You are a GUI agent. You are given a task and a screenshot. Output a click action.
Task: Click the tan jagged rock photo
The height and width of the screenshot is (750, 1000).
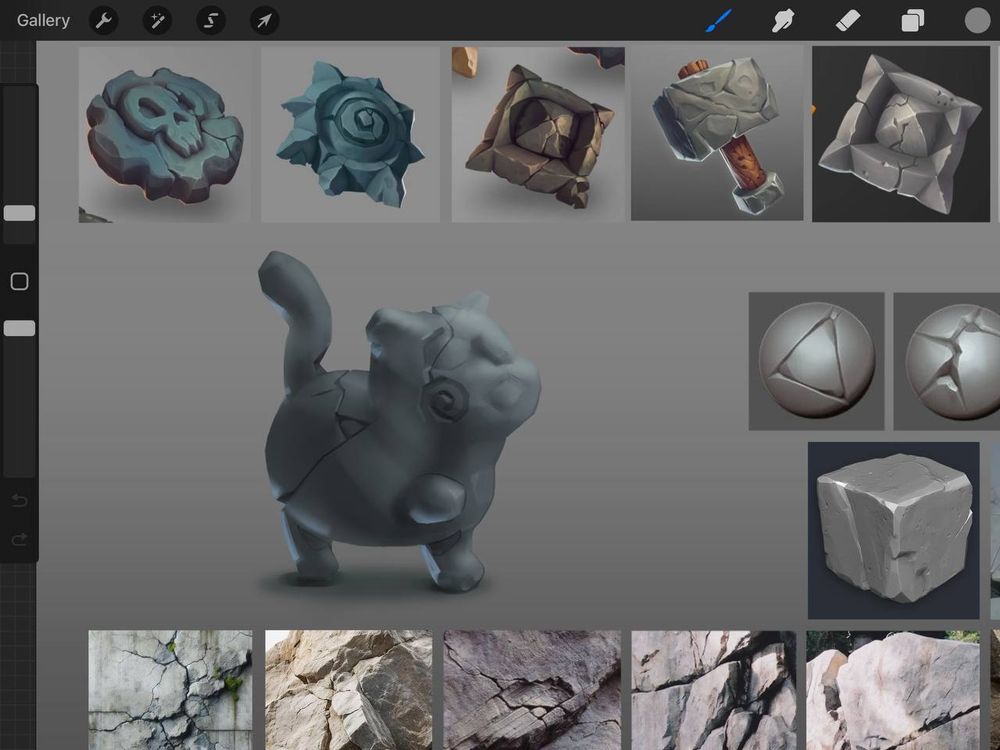[x=349, y=690]
